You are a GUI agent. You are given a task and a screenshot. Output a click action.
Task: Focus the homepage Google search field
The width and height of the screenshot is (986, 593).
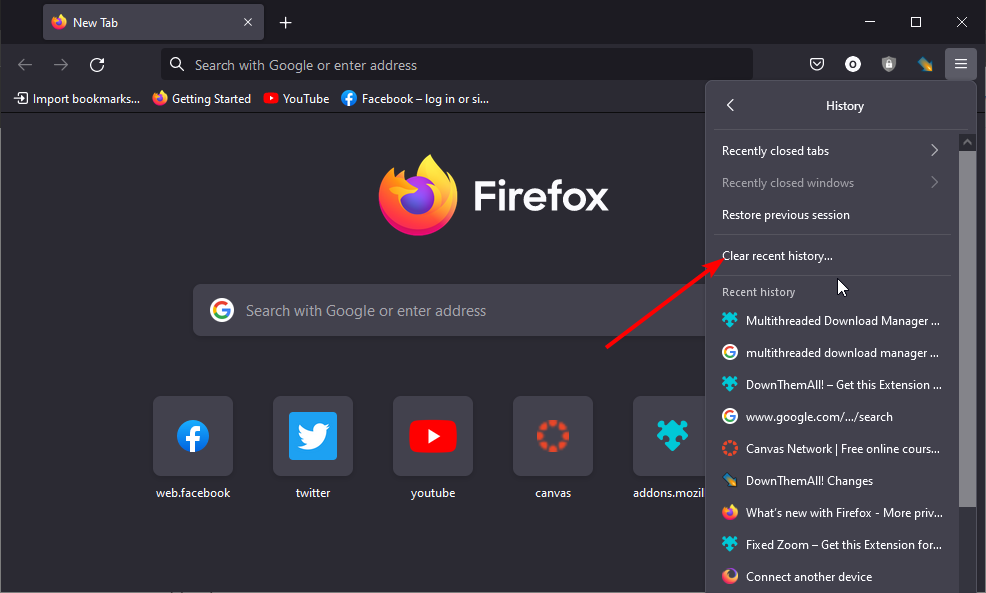click(450, 310)
